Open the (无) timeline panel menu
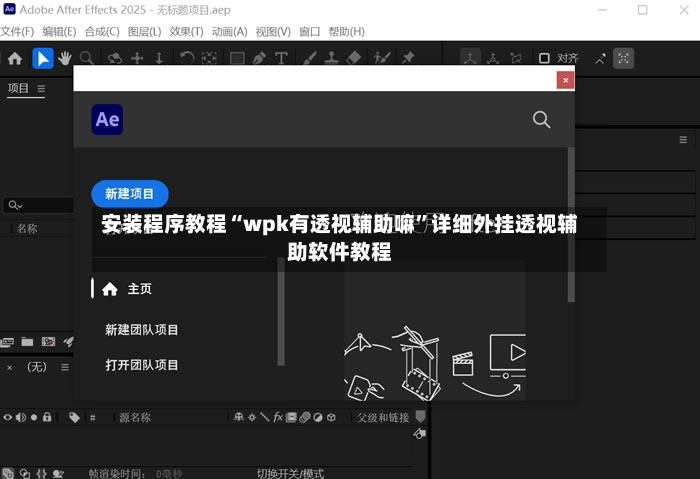Screen dimensions: 700x479 (x=65, y=367)
